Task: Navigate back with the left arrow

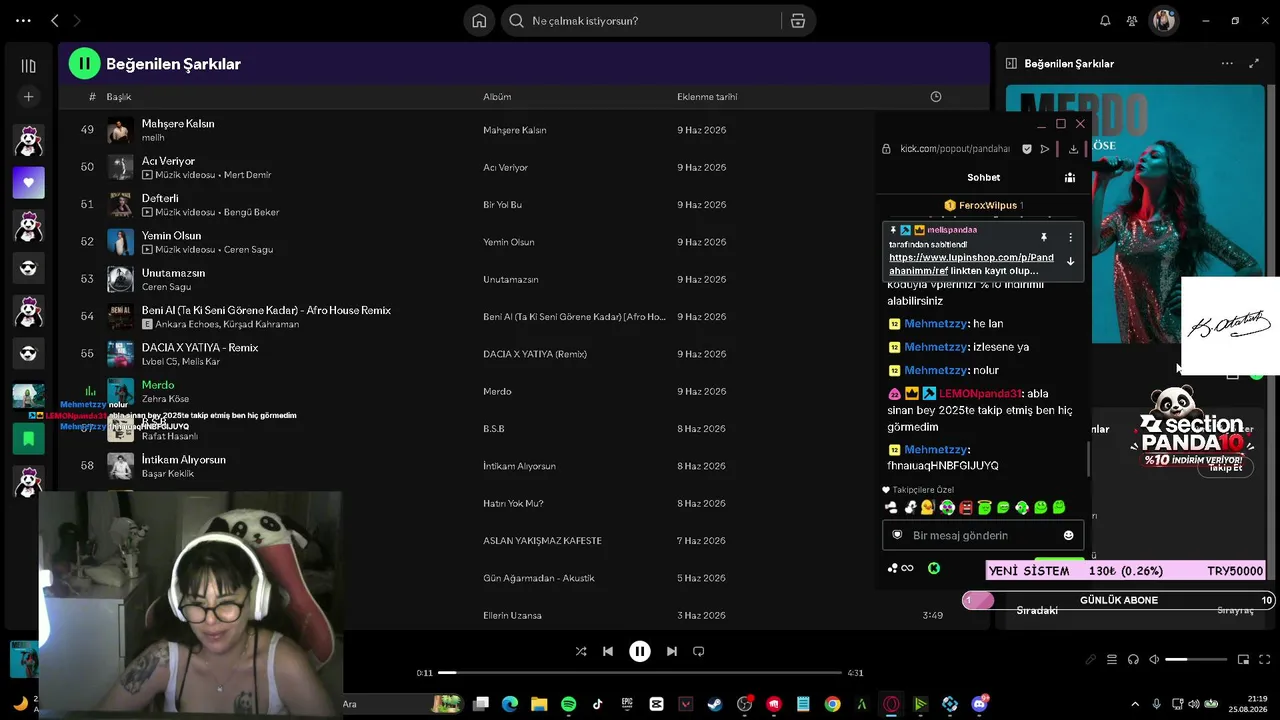Action: (x=55, y=21)
